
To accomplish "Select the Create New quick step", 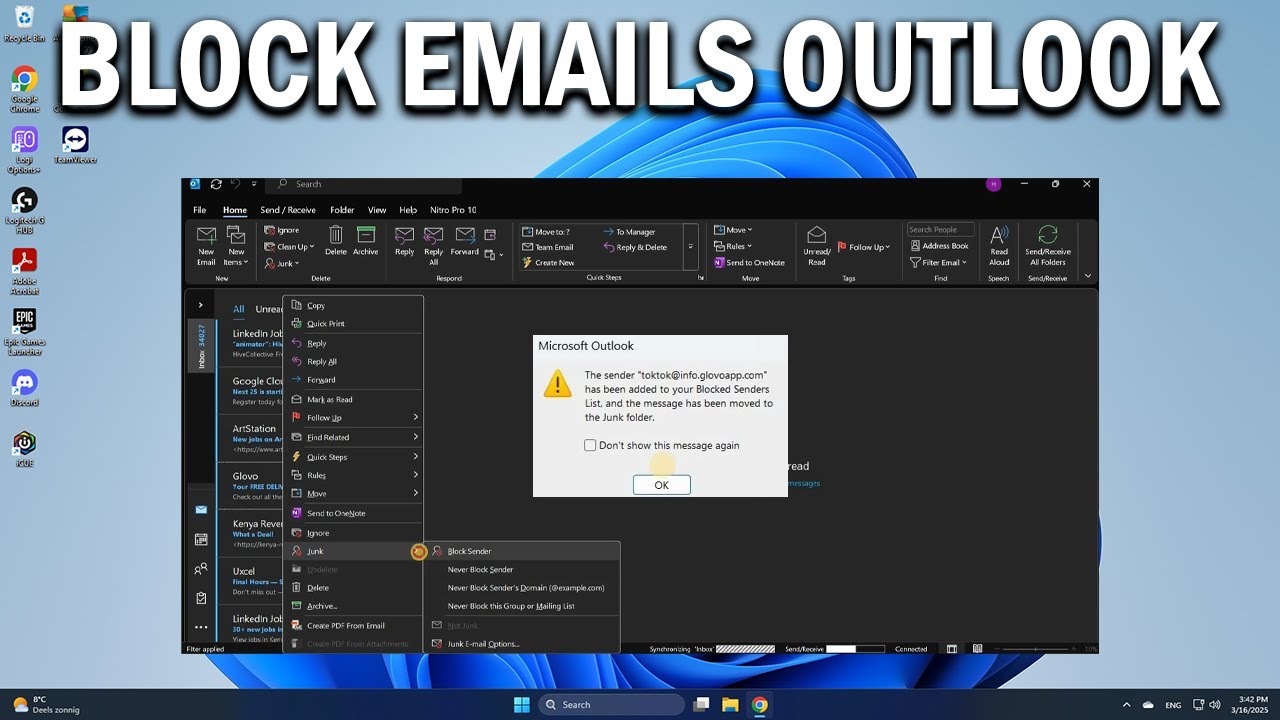I will coord(547,263).
